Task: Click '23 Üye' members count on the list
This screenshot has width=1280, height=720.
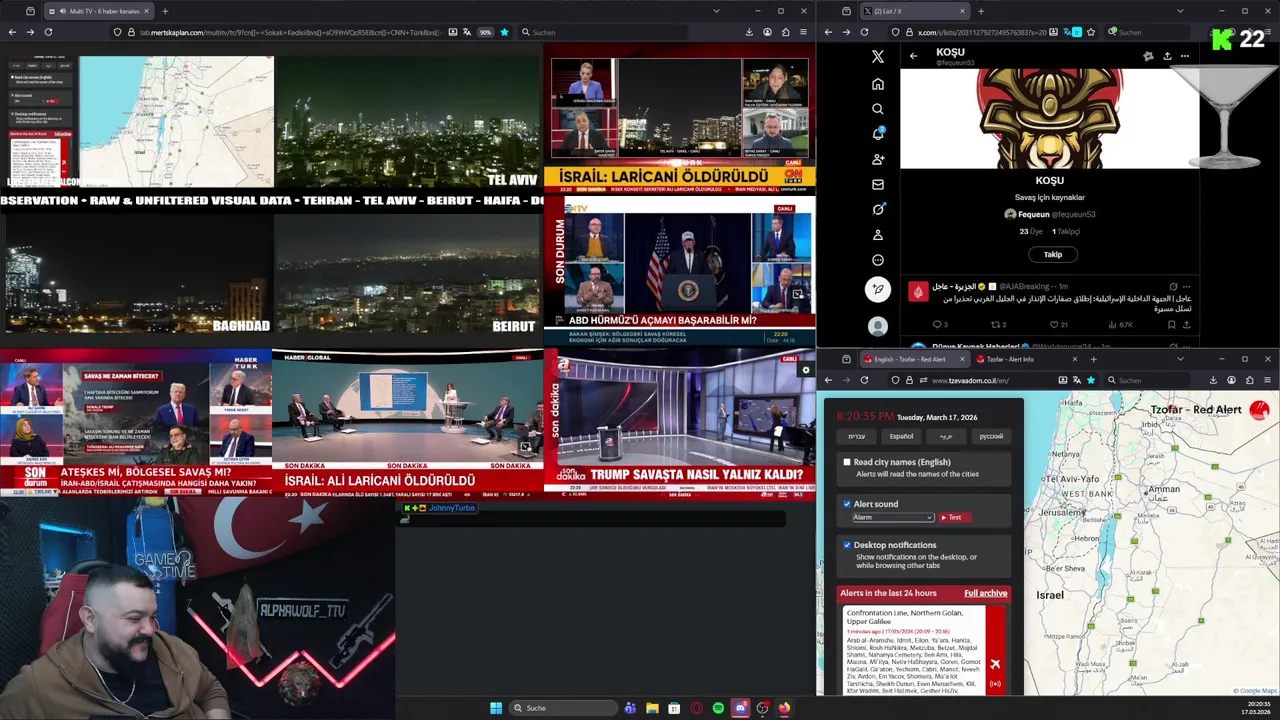Action: click(1030, 231)
